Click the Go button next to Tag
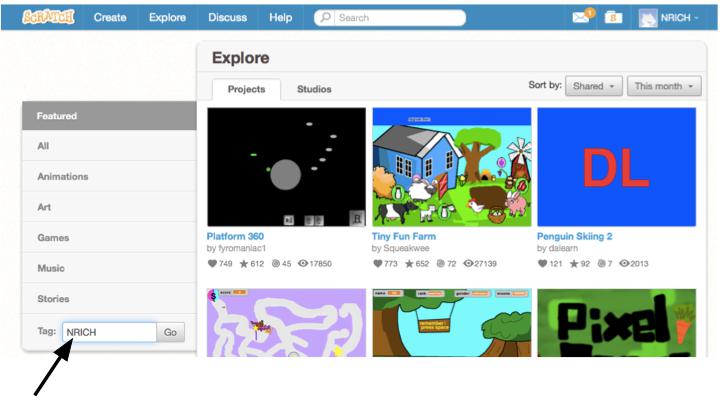The width and height of the screenshot is (725, 401). pos(170,332)
